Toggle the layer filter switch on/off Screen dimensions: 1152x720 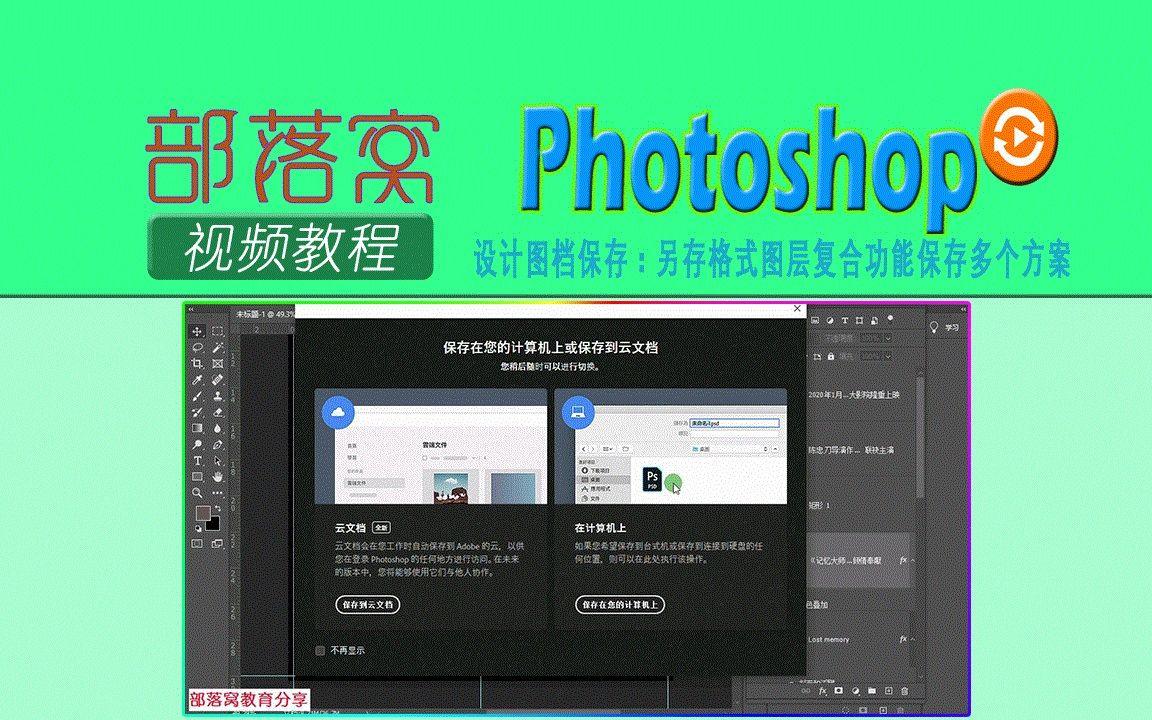coord(890,319)
